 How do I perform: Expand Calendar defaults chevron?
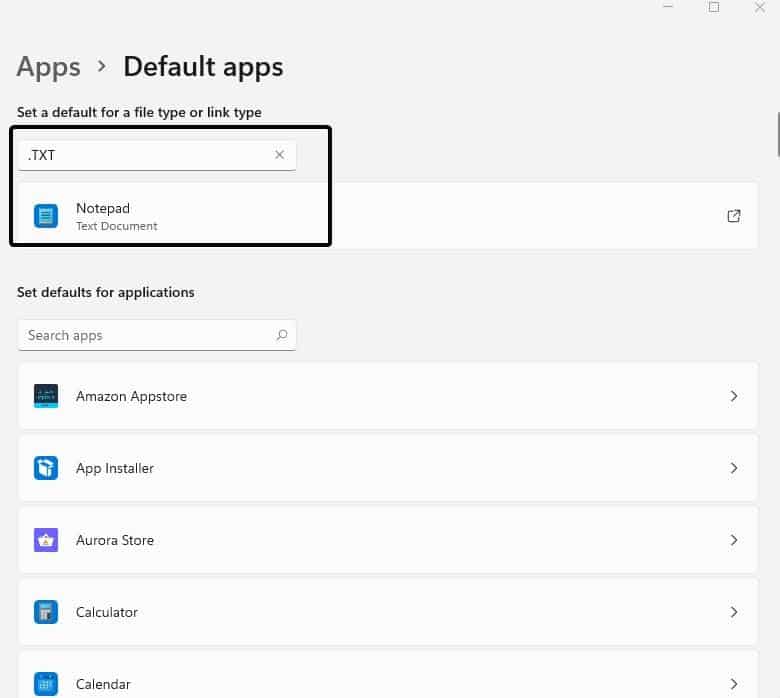(734, 684)
